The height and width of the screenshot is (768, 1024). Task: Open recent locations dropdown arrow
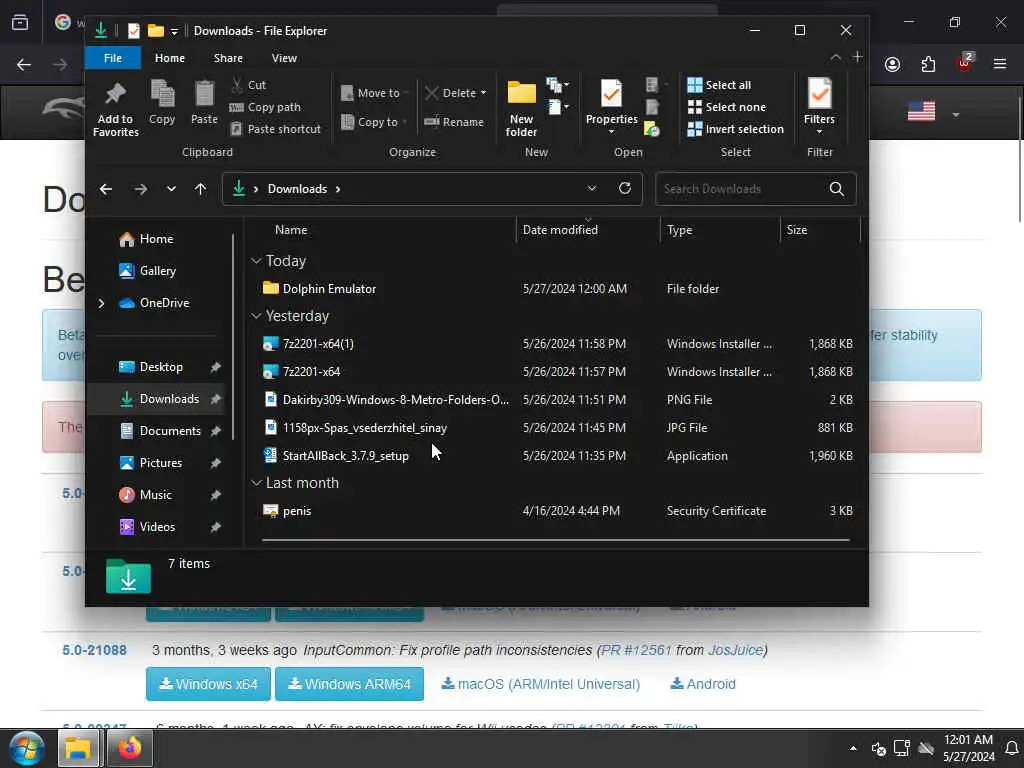171,189
